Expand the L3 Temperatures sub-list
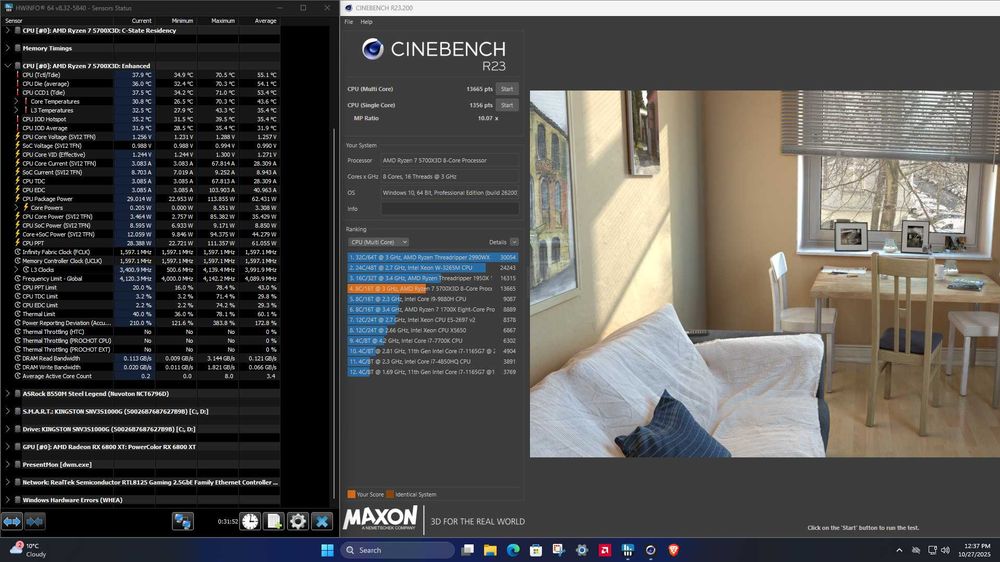The width and height of the screenshot is (1000, 562). (17, 110)
